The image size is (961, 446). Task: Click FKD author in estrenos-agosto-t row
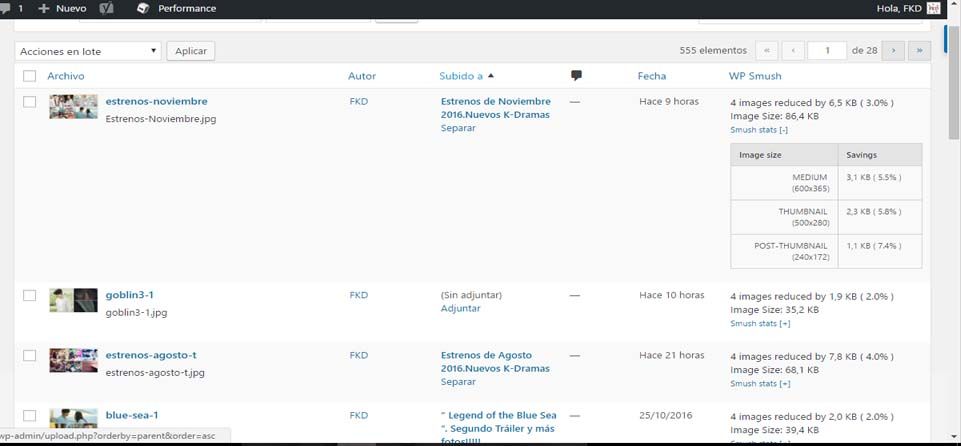point(359,355)
